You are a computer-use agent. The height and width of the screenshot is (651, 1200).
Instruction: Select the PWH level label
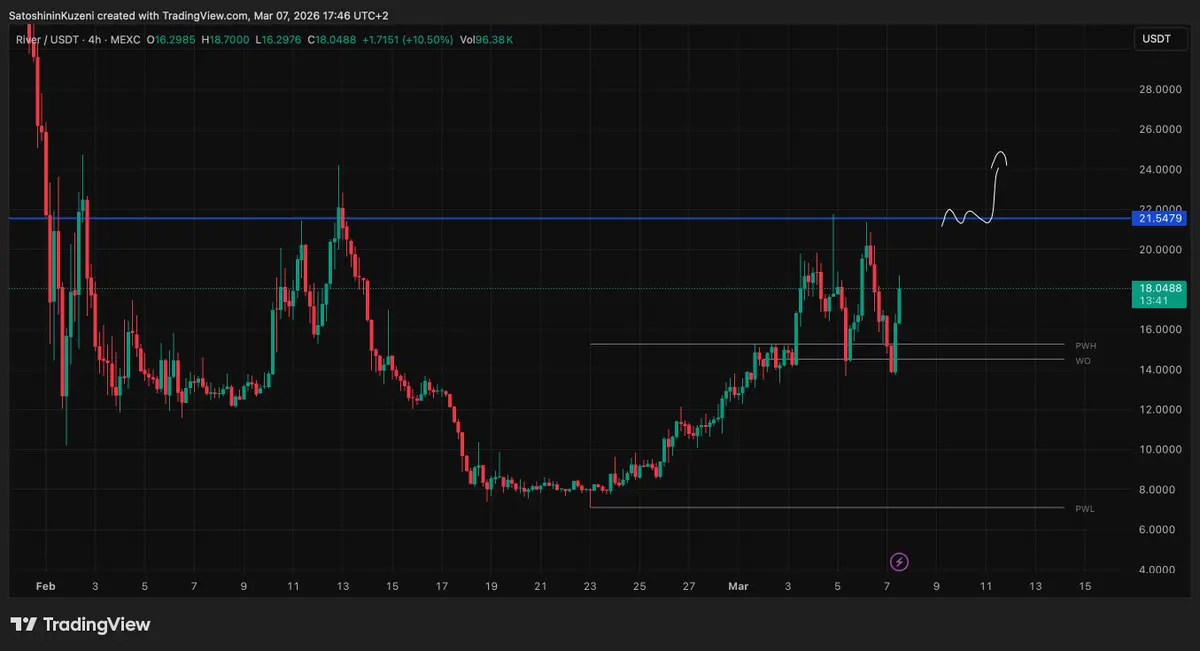1086,345
